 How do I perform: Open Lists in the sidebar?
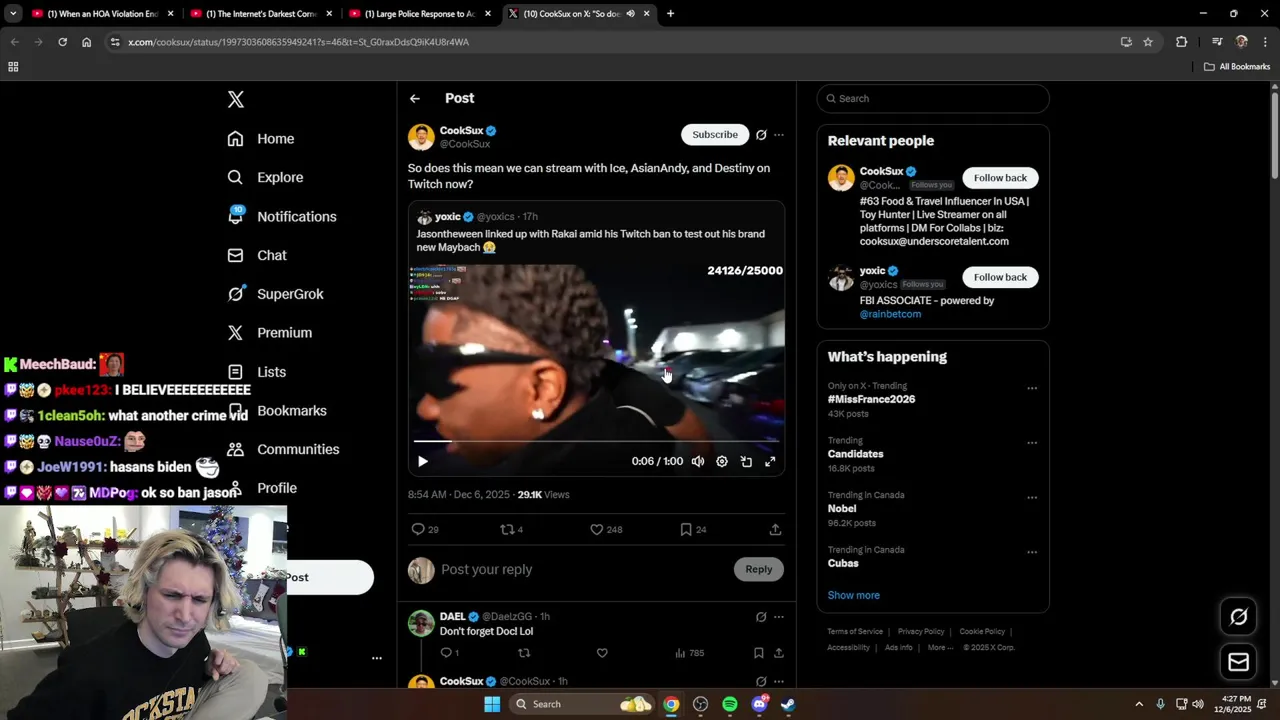pyautogui.click(x=257, y=372)
